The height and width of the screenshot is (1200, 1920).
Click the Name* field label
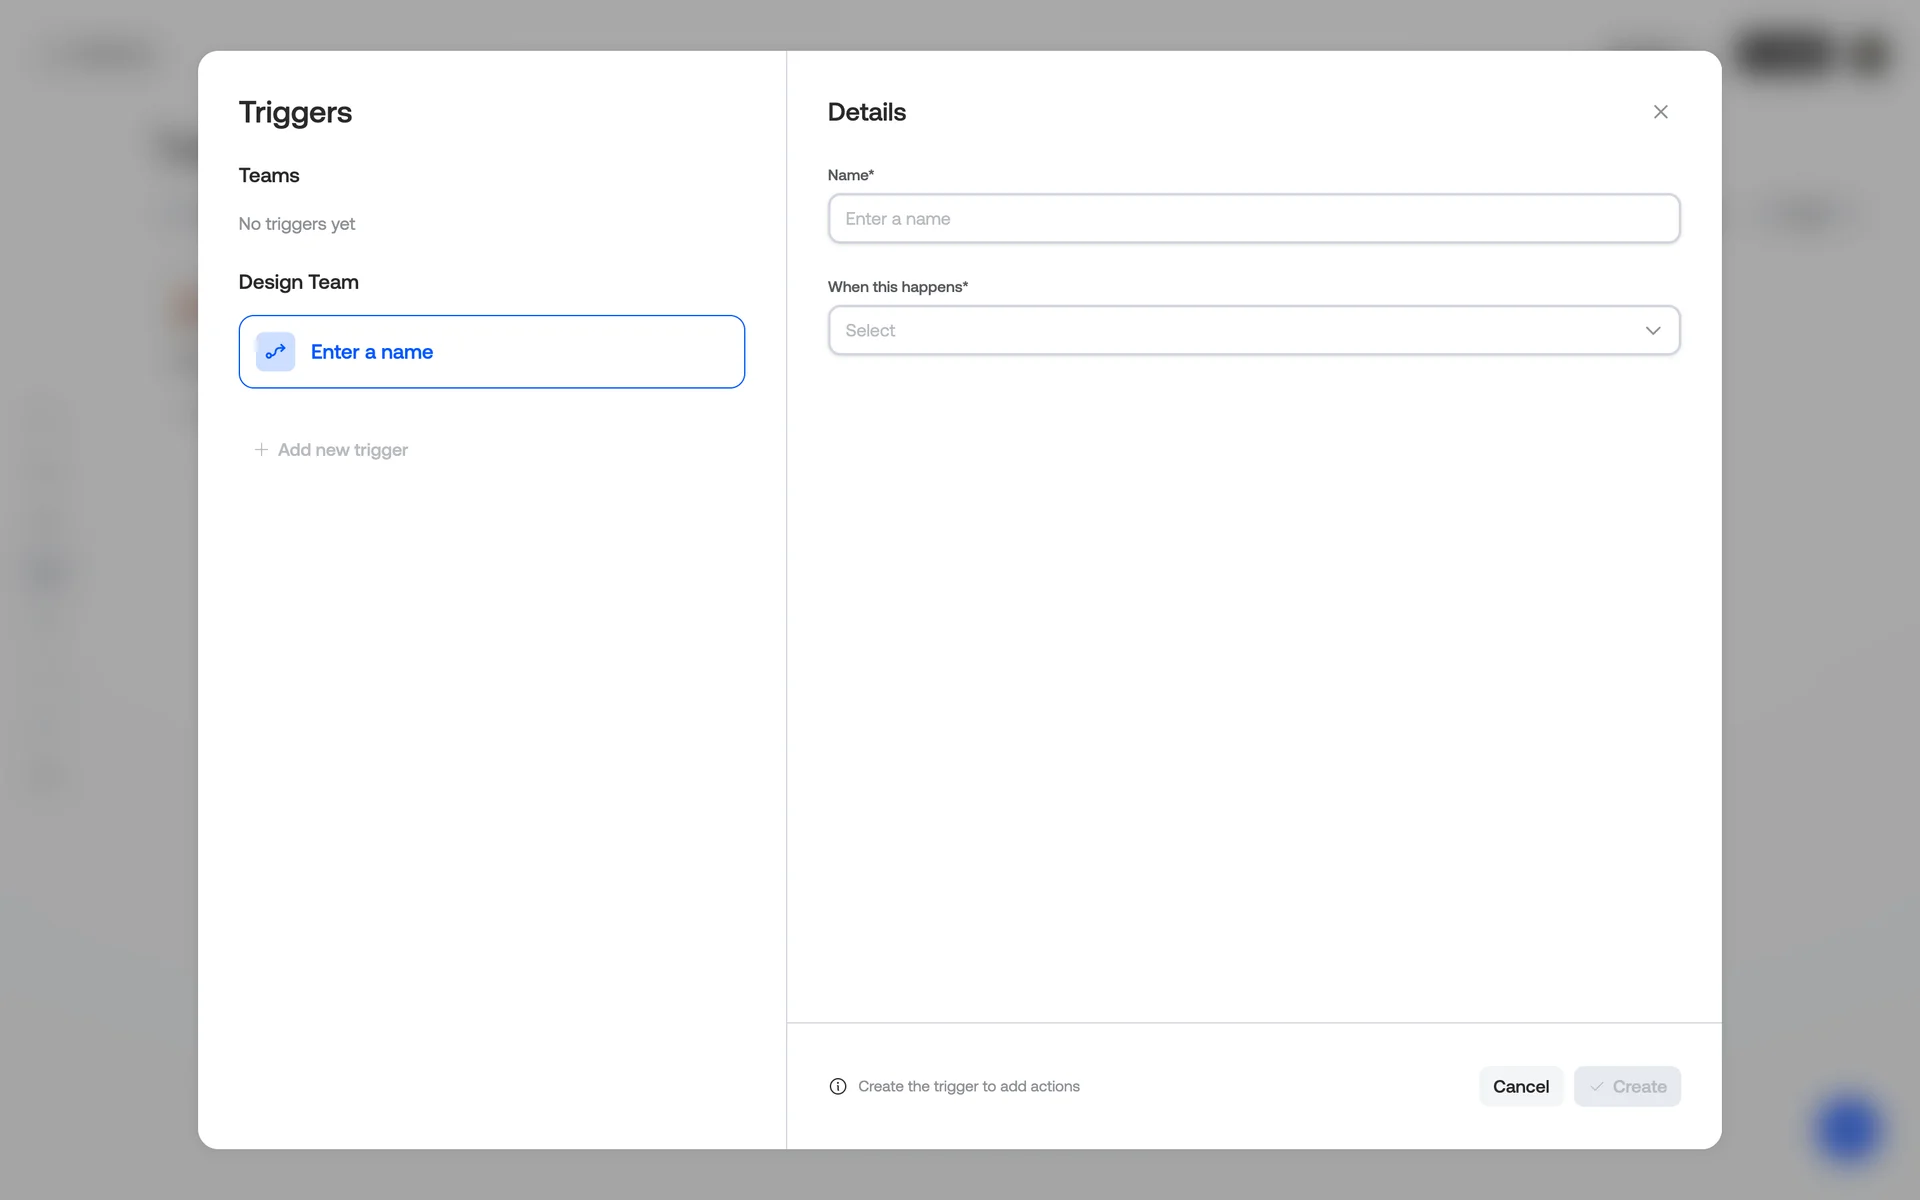pyautogui.click(x=850, y=175)
